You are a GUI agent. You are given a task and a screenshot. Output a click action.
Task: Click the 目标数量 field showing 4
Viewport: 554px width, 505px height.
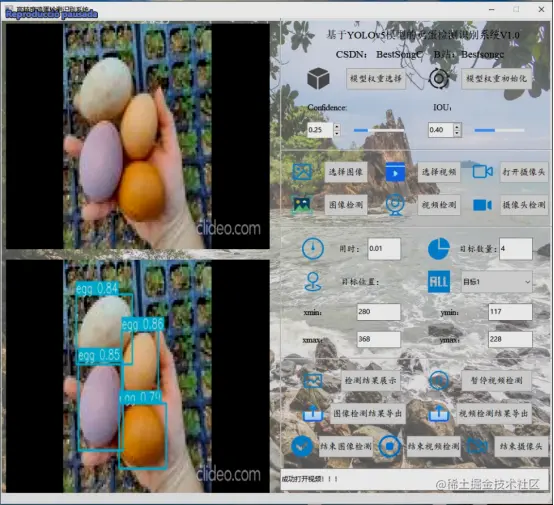(x=515, y=248)
